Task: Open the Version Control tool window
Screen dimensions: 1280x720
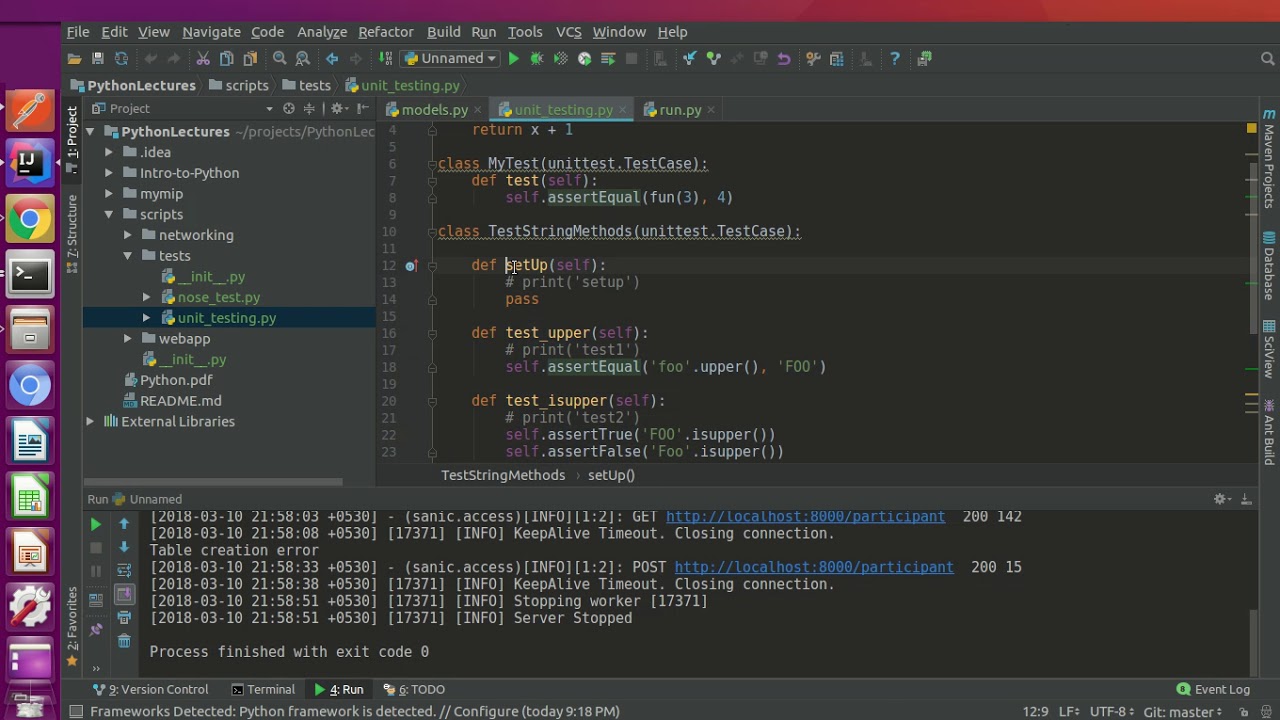Action: coord(150,689)
